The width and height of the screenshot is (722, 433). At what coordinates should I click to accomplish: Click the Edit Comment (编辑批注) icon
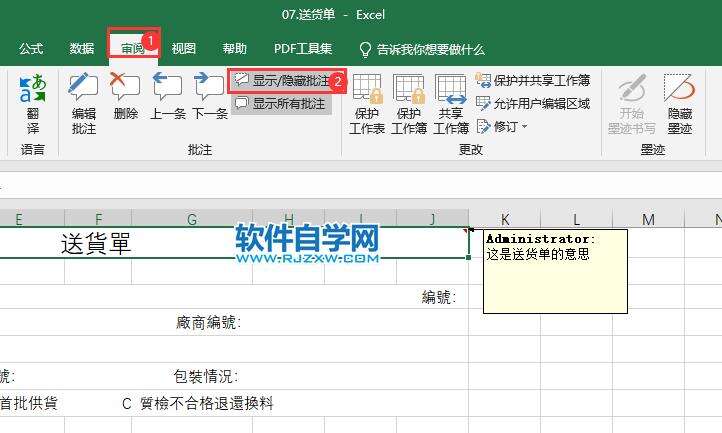click(83, 104)
